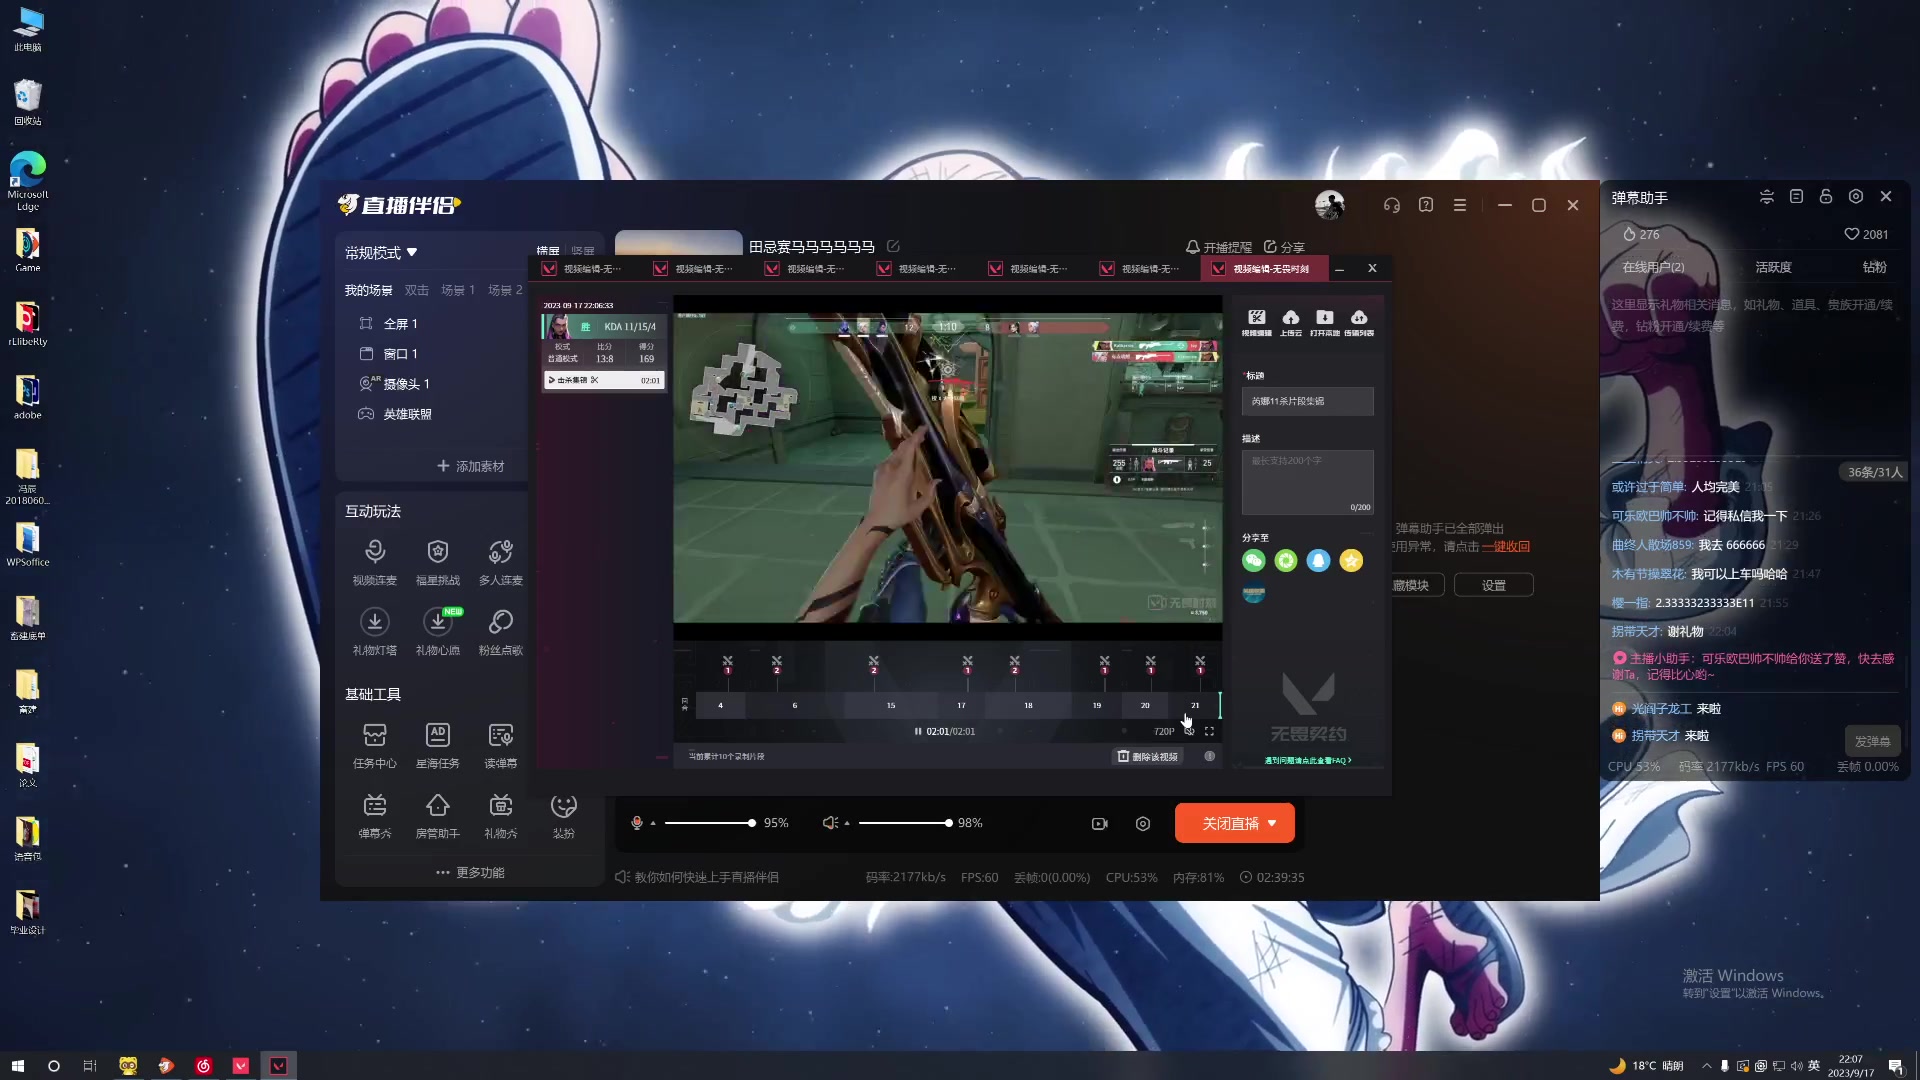Toggle the camera record icon near 关闭直播
This screenshot has height=1080, width=1920.
coord(1100,824)
